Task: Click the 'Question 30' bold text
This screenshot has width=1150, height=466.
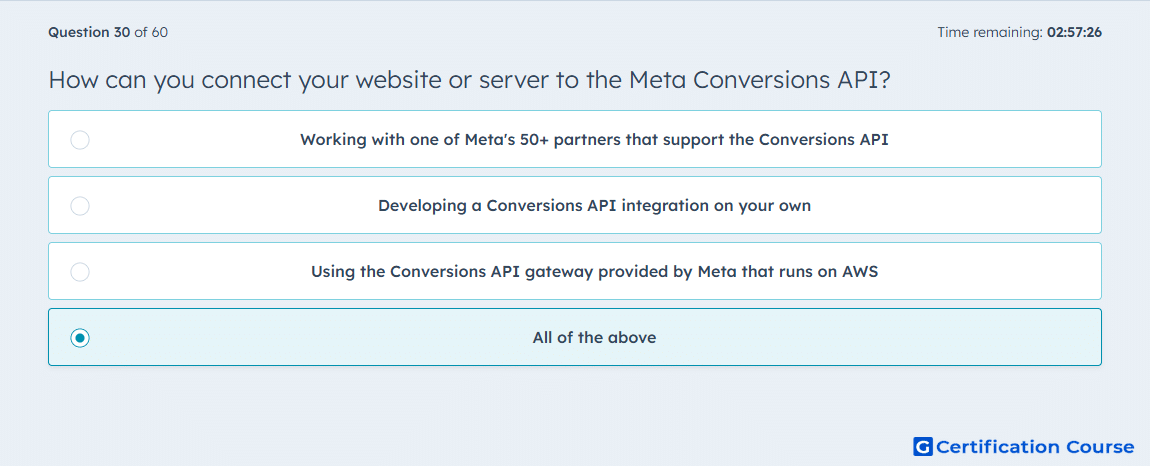Action: click(x=89, y=32)
